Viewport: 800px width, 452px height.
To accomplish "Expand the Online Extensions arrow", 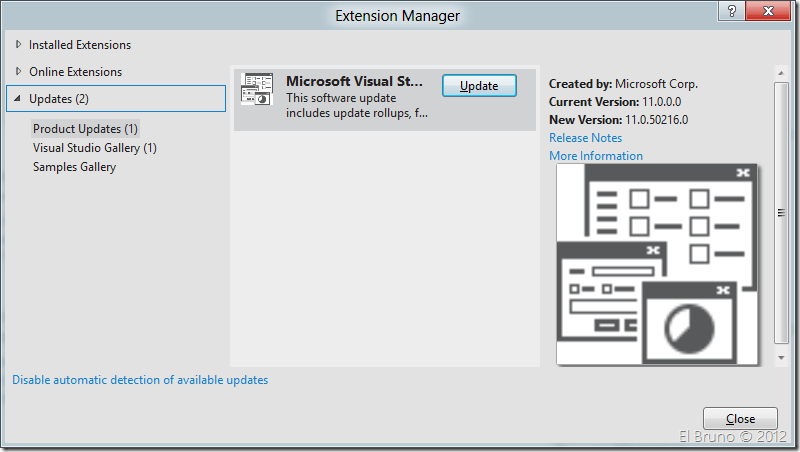I will tap(18, 72).
